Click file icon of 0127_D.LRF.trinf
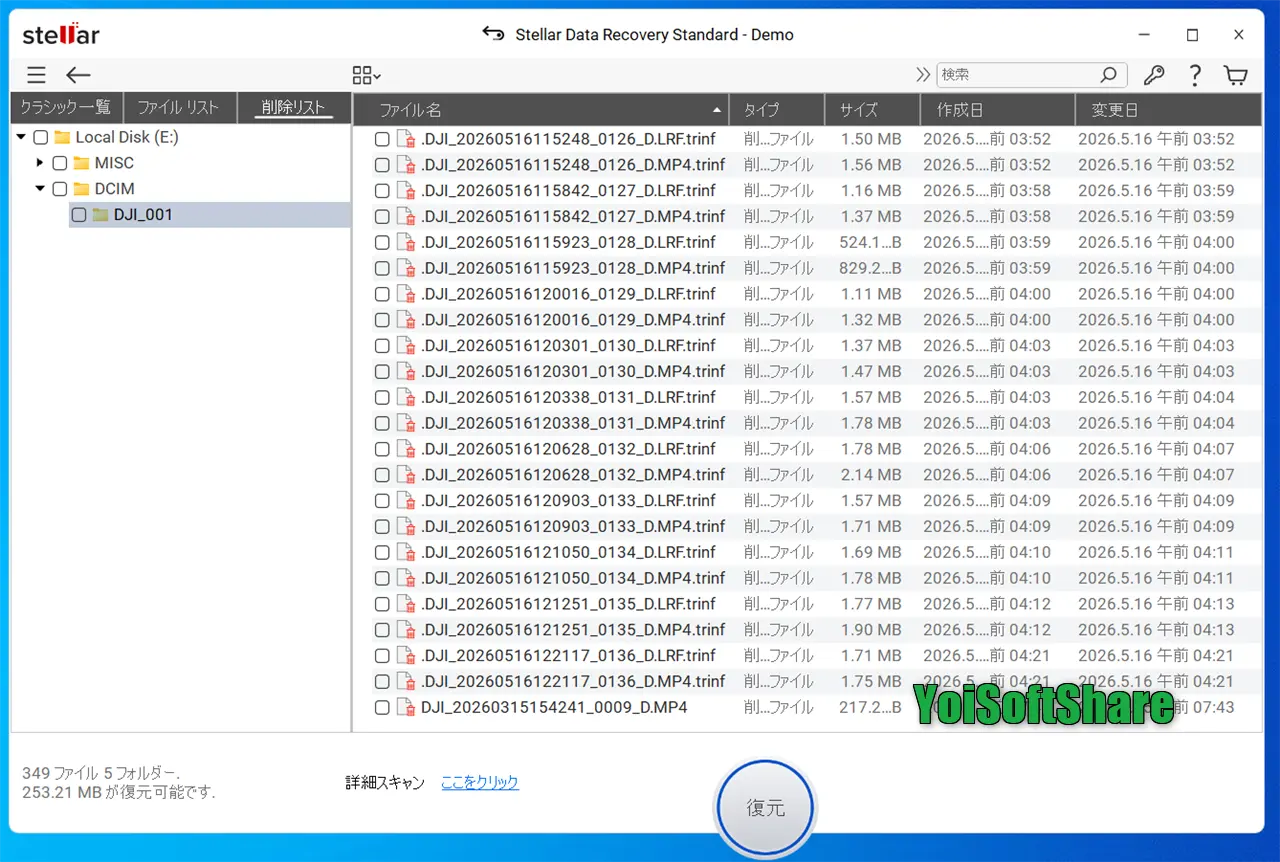1280x862 pixels. [406, 191]
